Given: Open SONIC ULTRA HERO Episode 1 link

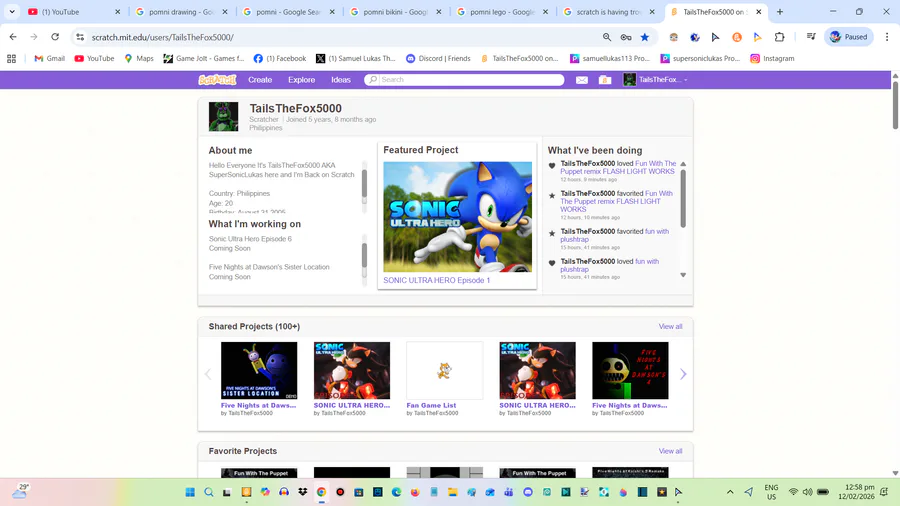Looking at the screenshot, I should click(437, 280).
